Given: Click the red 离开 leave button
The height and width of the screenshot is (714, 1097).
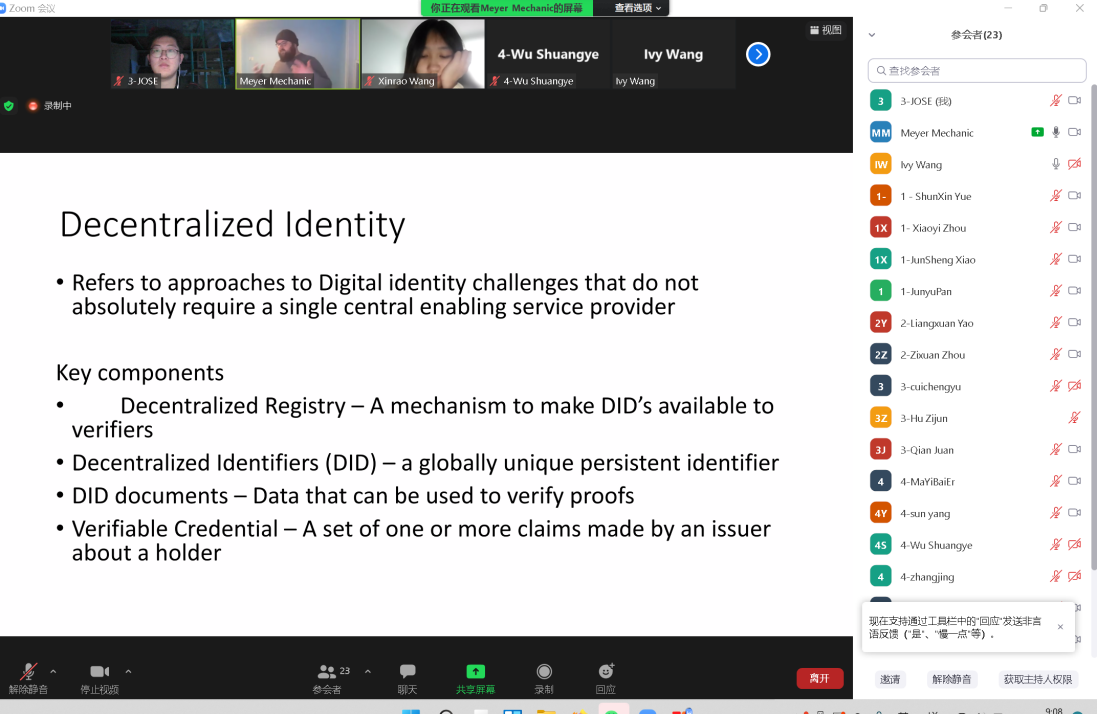Looking at the screenshot, I should pyautogui.click(x=819, y=678).
